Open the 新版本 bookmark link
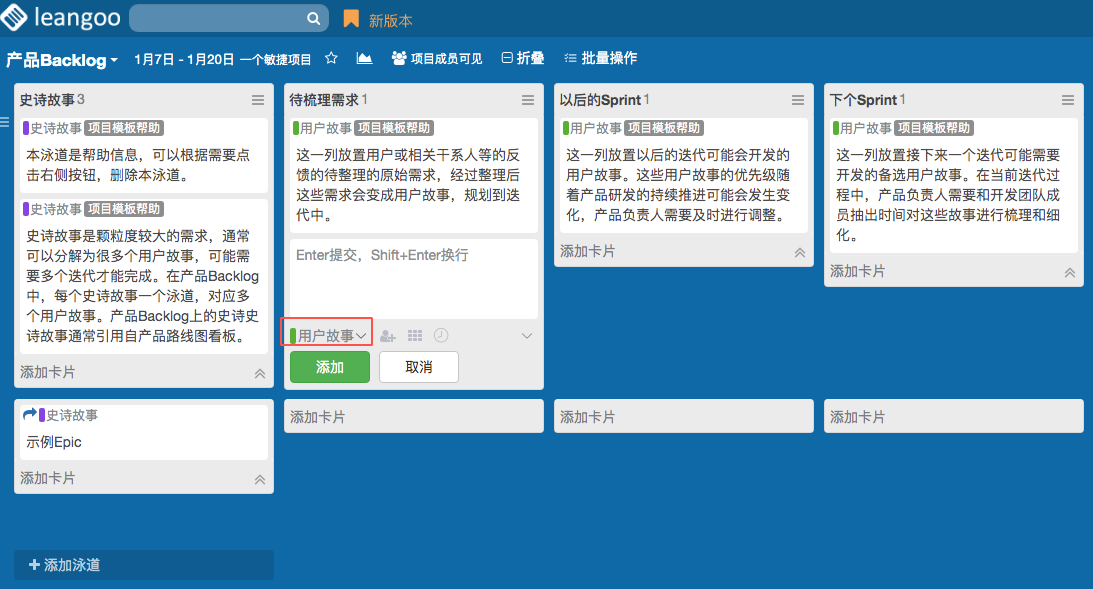 379,20
